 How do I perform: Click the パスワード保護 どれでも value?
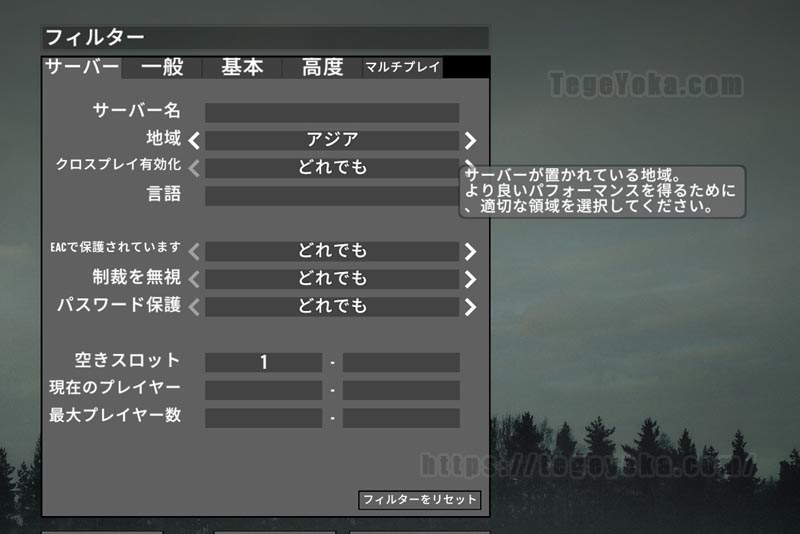332,307
